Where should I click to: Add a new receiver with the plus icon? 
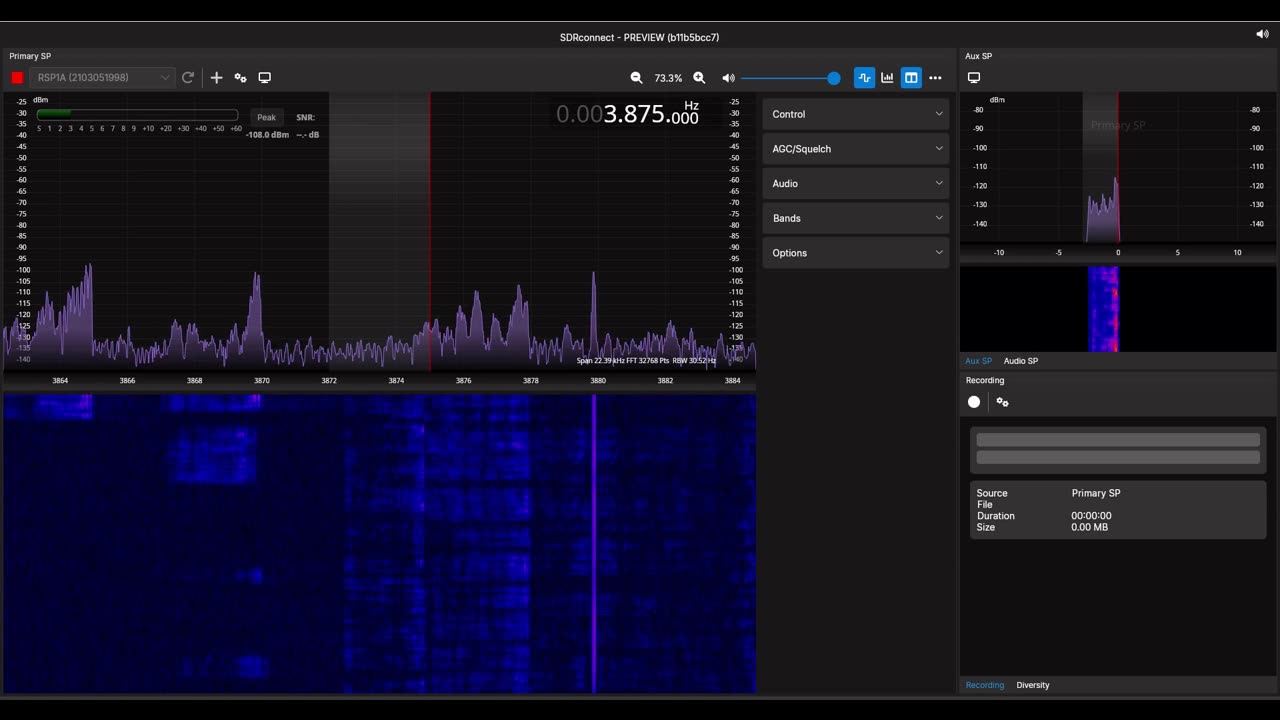point(216,78)
